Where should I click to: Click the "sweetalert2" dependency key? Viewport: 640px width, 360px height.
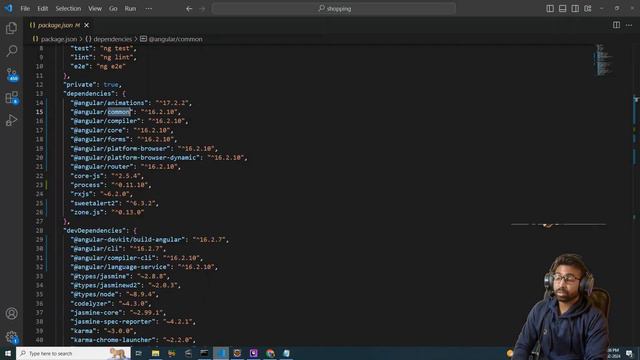point(95,203)
